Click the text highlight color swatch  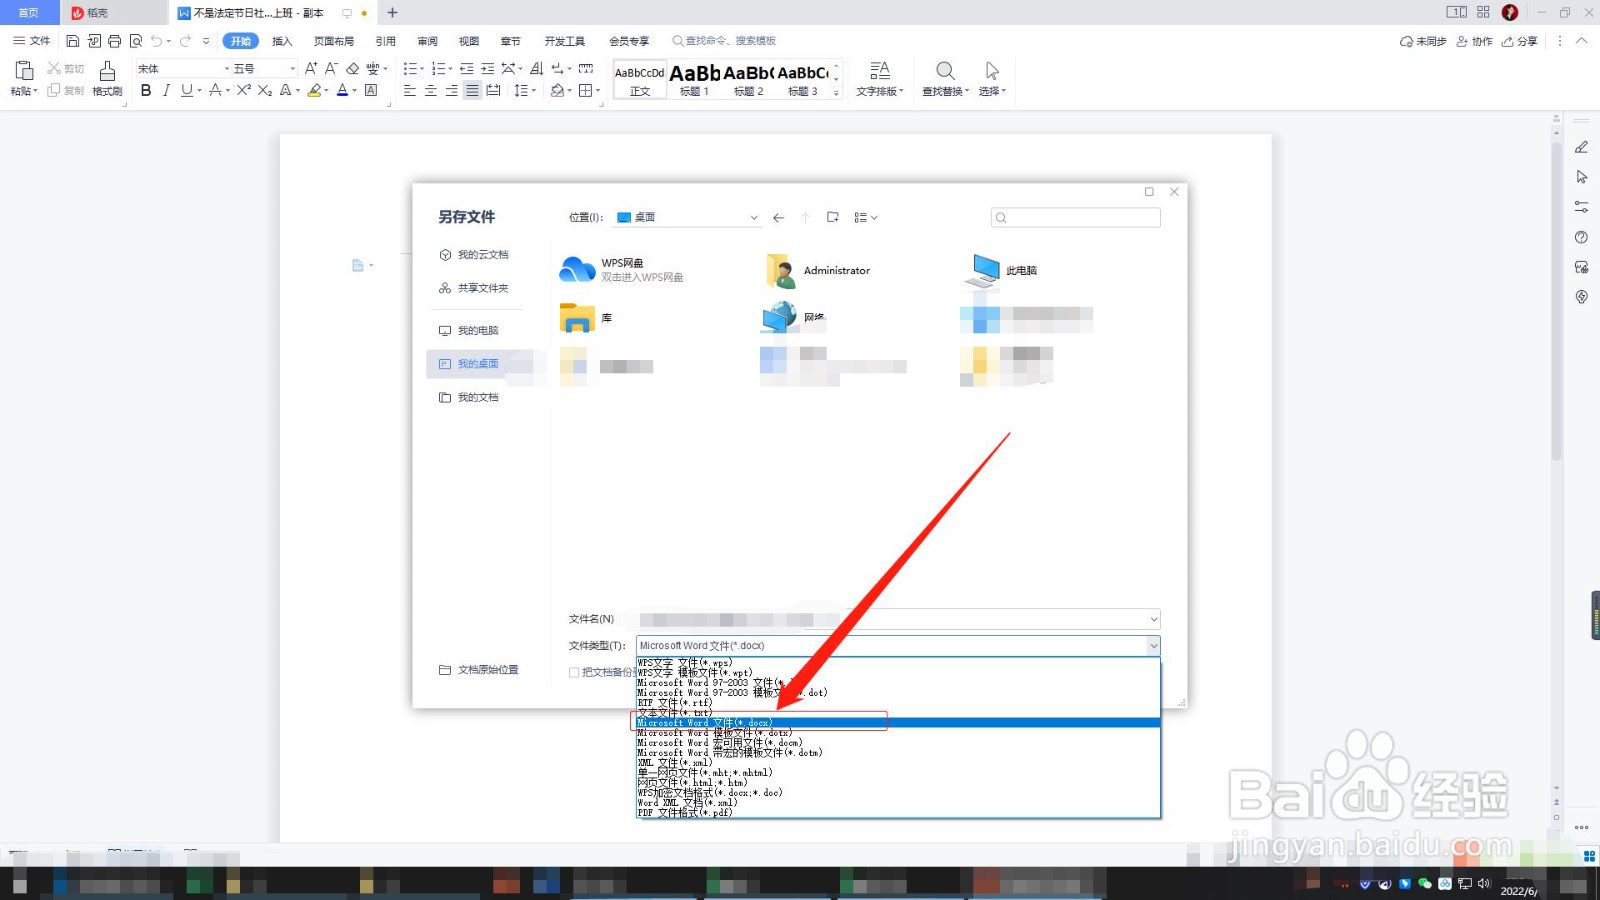(x=314, y=90)
